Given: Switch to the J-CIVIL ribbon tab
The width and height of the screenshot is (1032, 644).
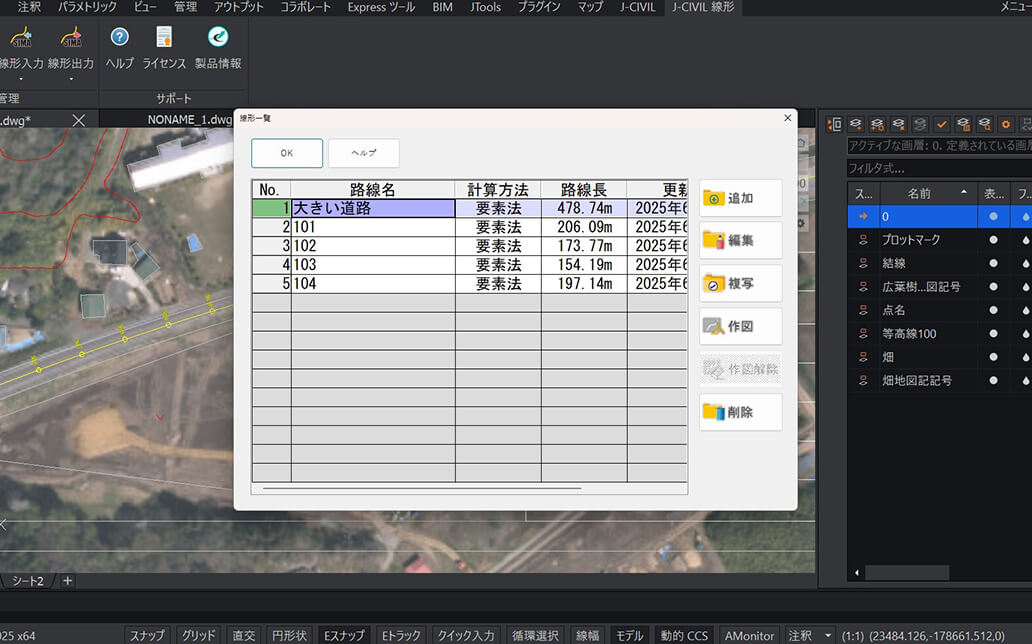Looking at the screenshot, I should coord(635,7).
